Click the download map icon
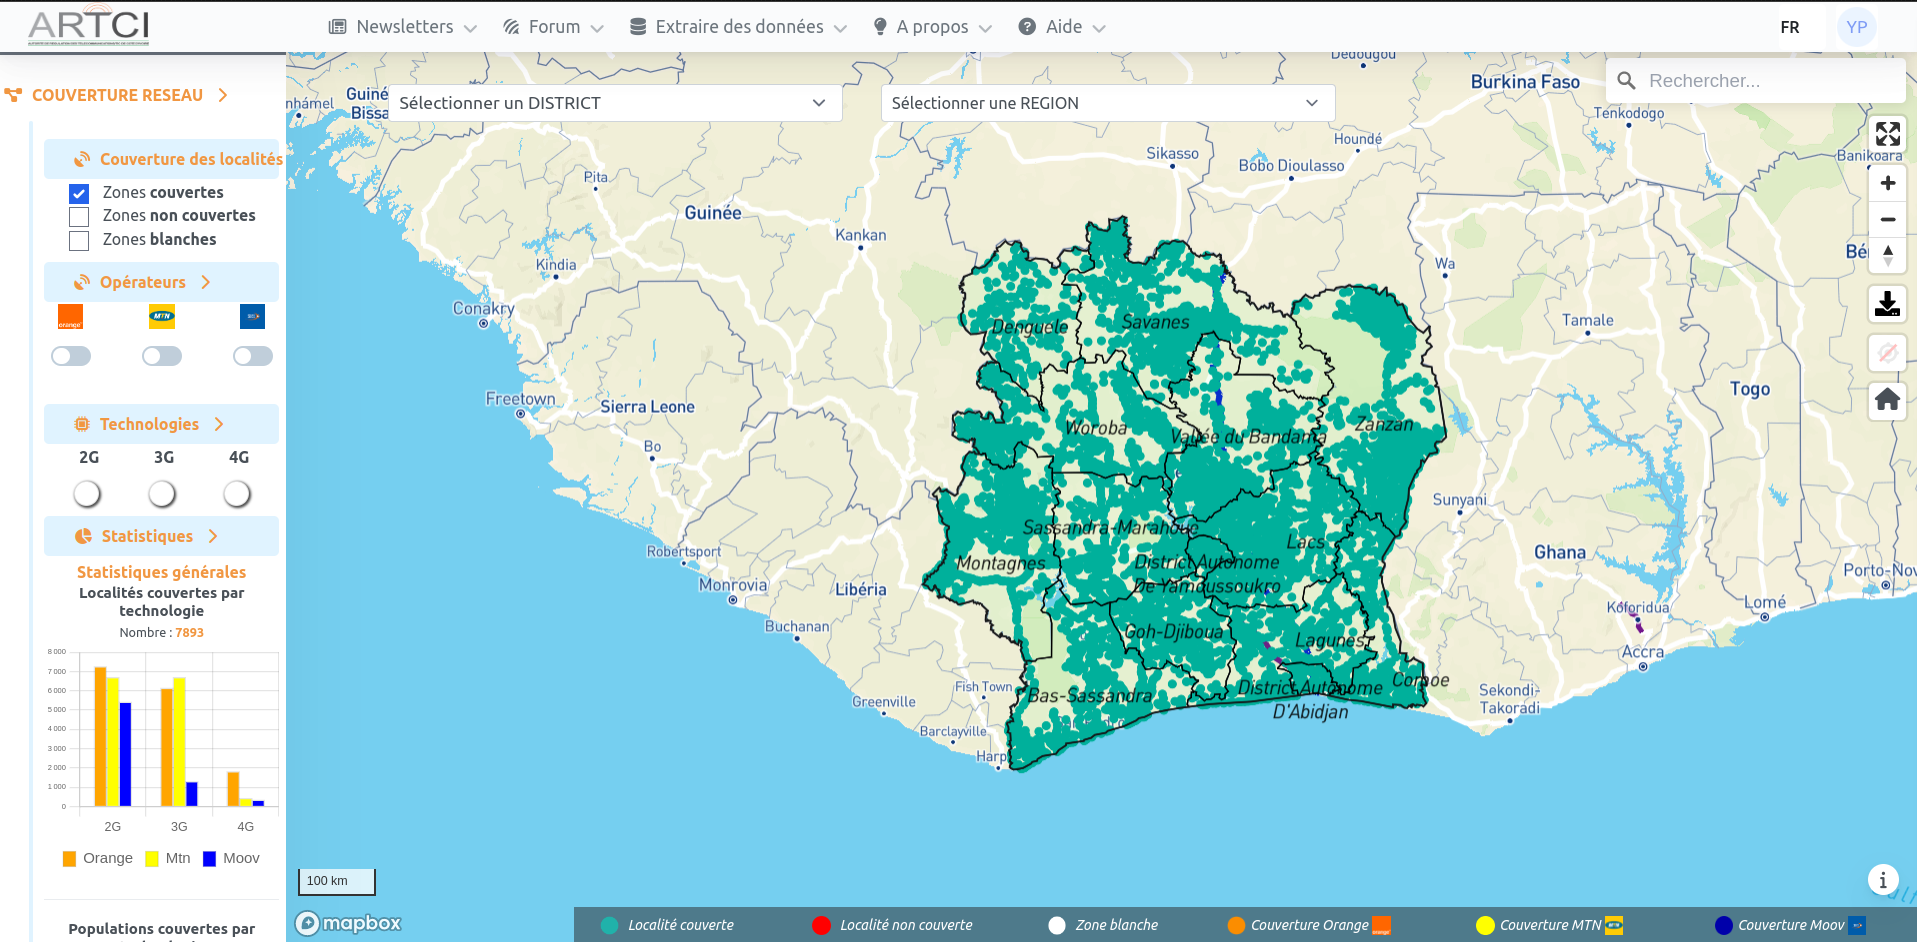 click(1887, 303)
